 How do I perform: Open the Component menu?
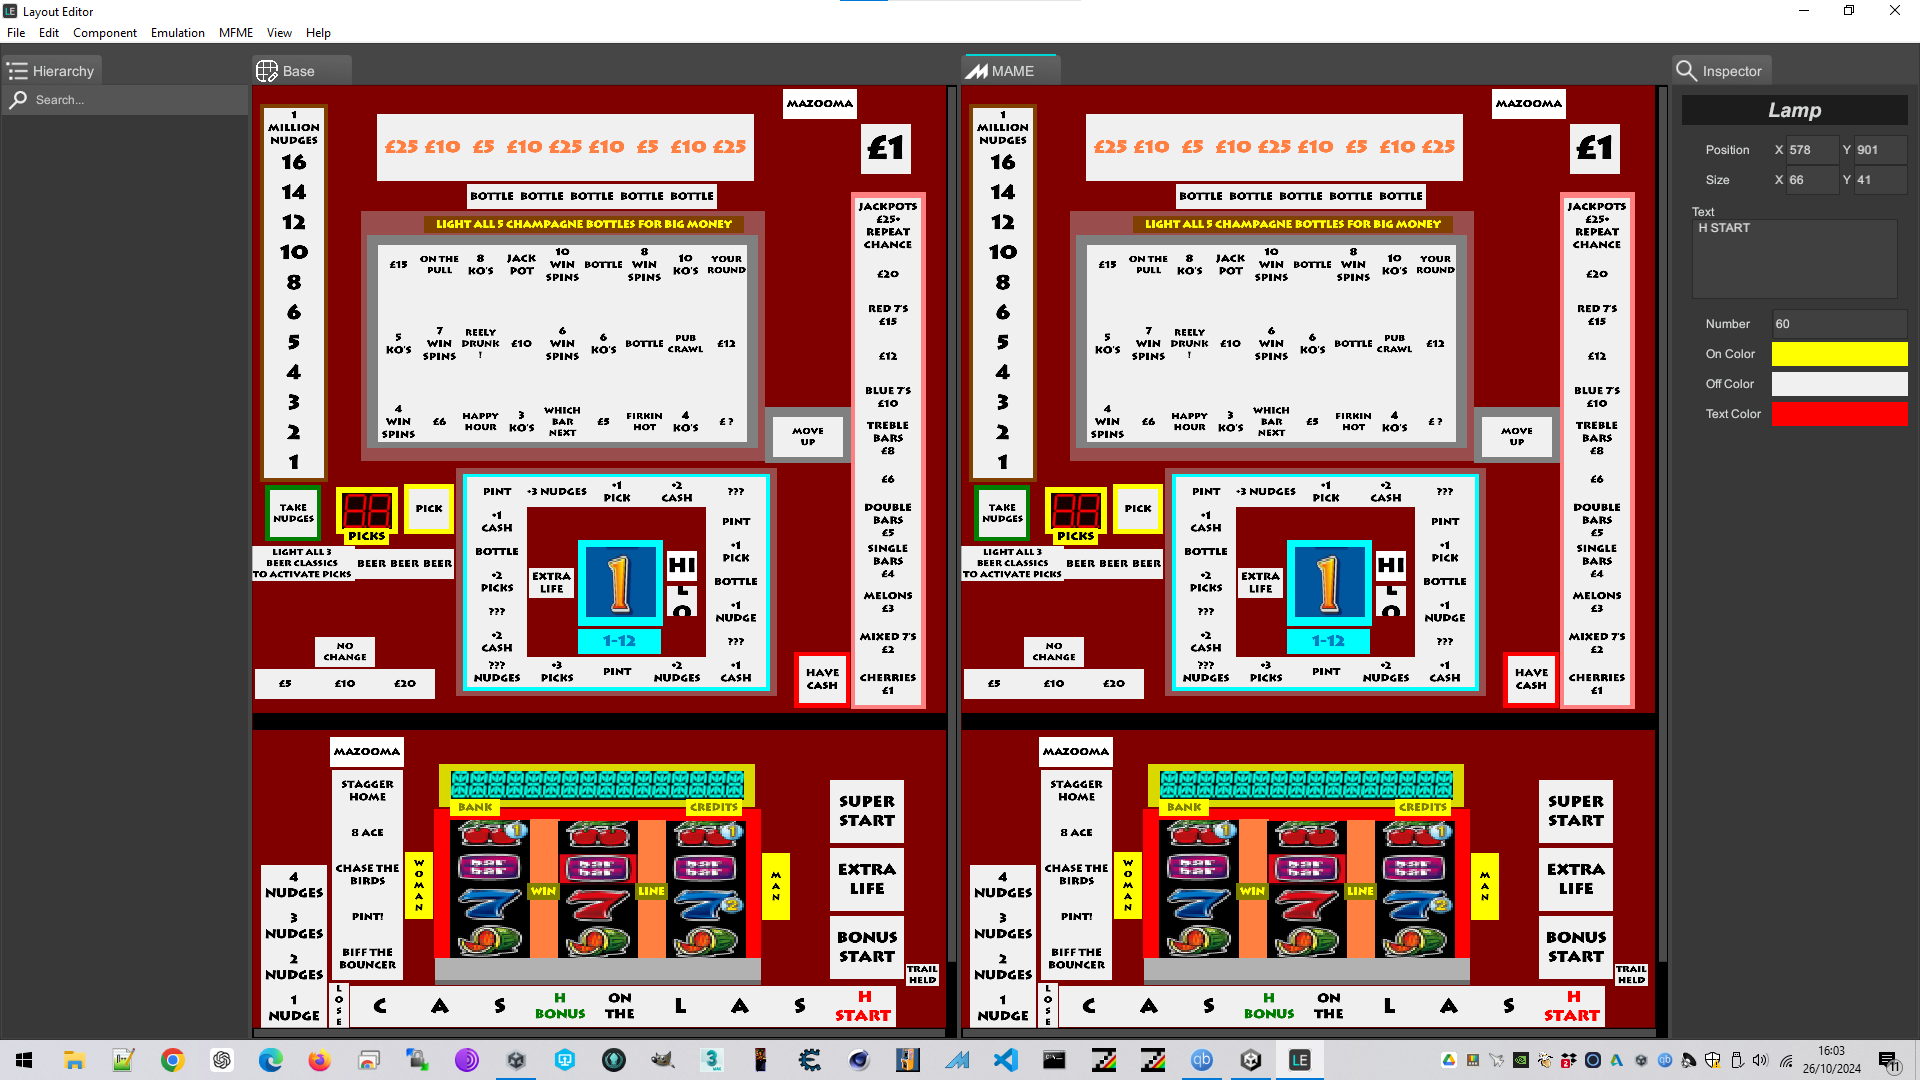point(105,33)
